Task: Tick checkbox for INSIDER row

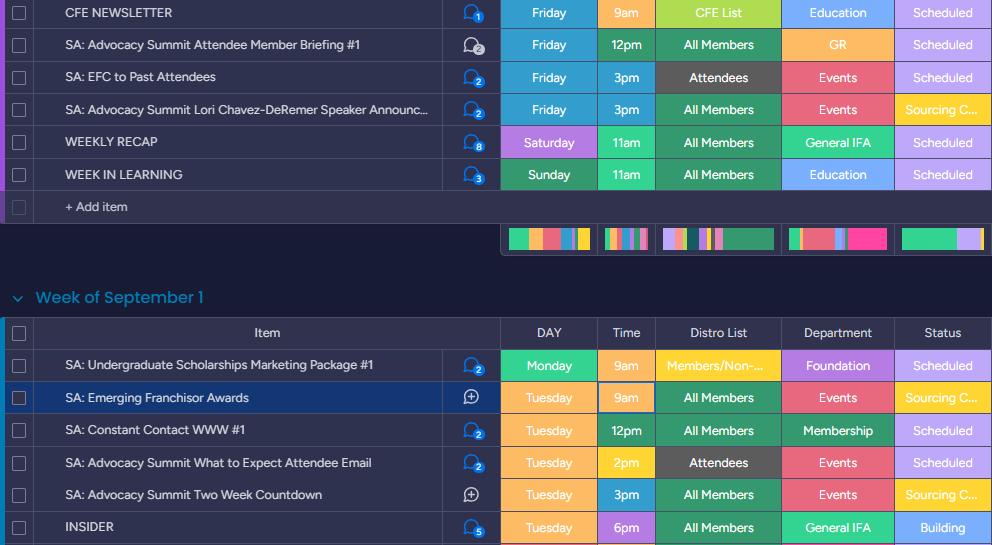Action: click(x=19, y=528)
